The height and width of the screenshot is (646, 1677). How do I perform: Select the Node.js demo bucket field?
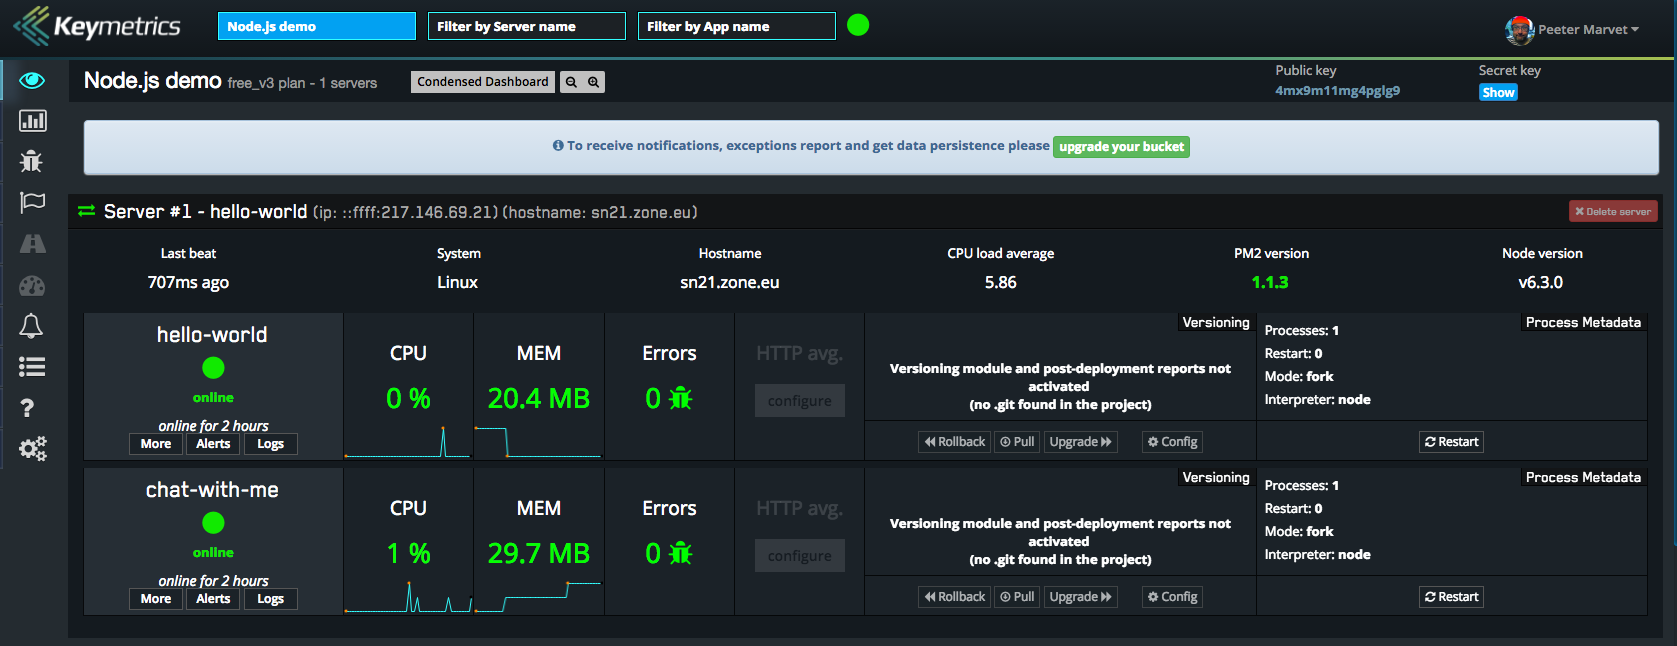click(x=317, y=26)
